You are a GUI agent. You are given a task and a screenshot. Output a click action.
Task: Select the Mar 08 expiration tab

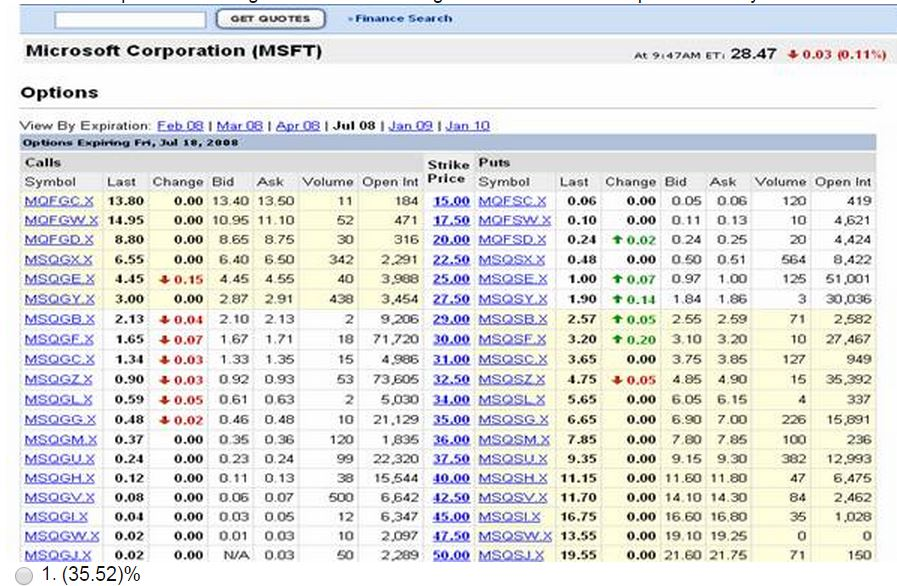240,125
